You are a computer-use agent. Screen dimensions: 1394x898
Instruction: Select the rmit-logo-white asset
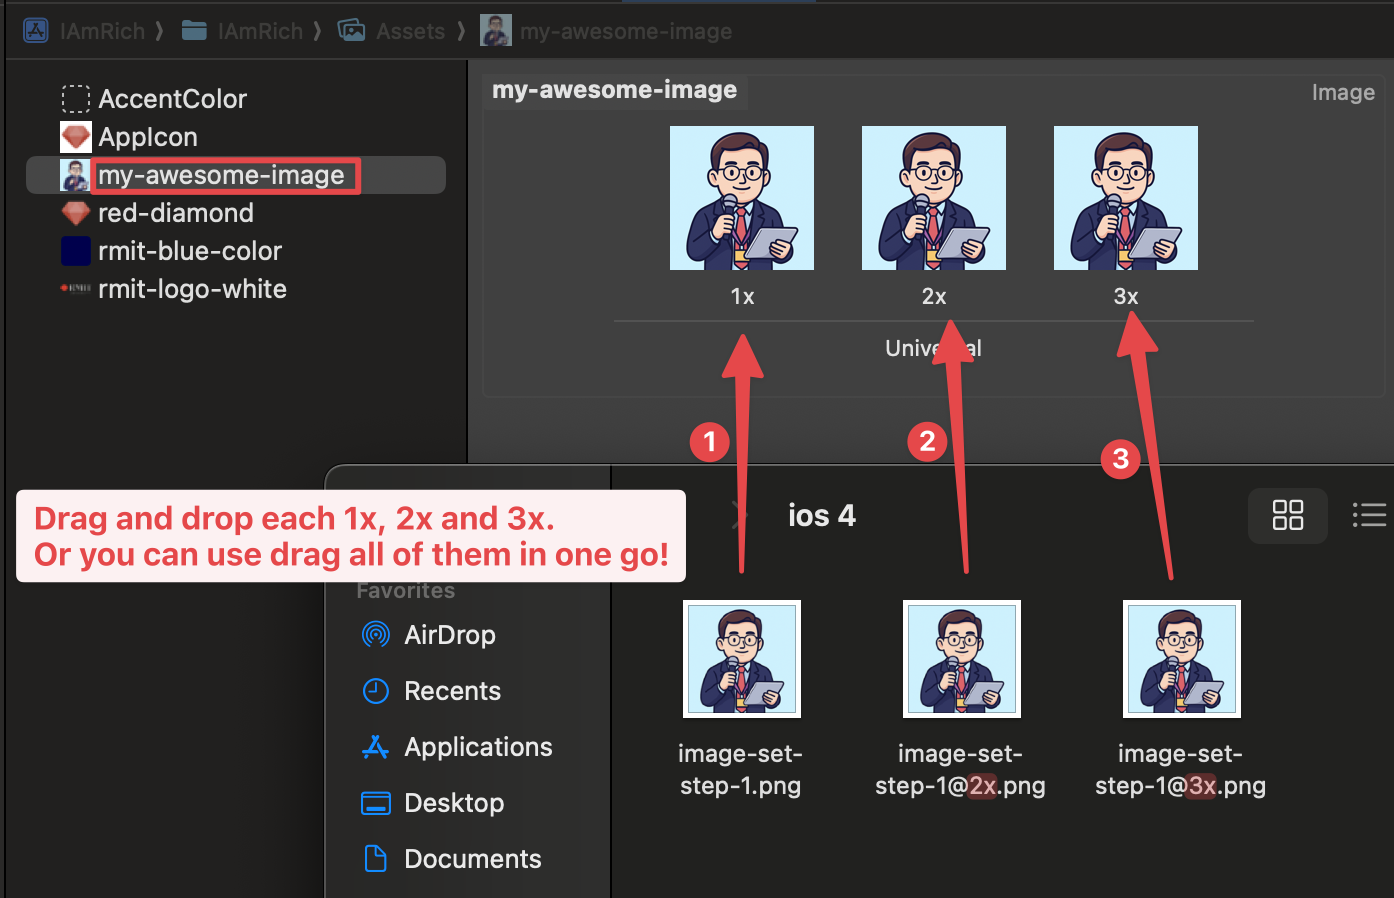pyautogui.click(x=193, y=289)
